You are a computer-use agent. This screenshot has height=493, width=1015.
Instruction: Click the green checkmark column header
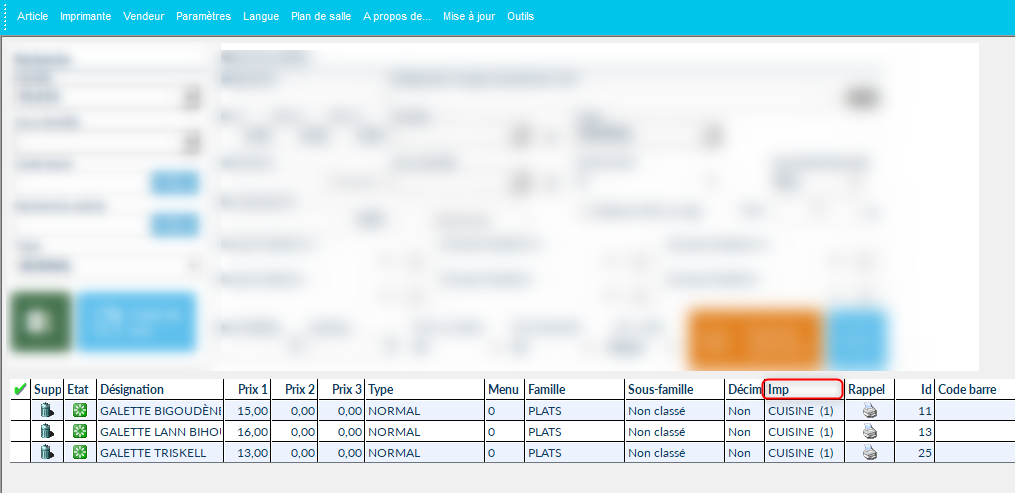[20, 389]
